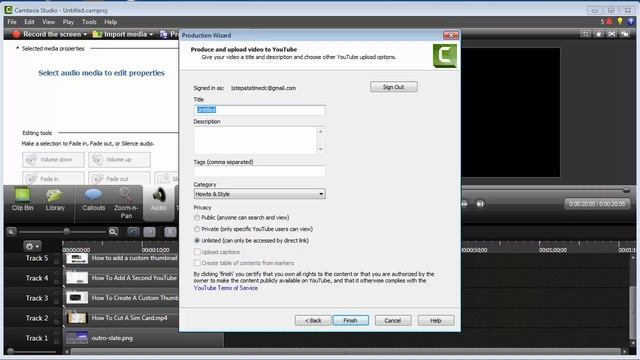Open Record the screen dropdown arrow
Screen dimensions: 640x360
coord(85,34)
